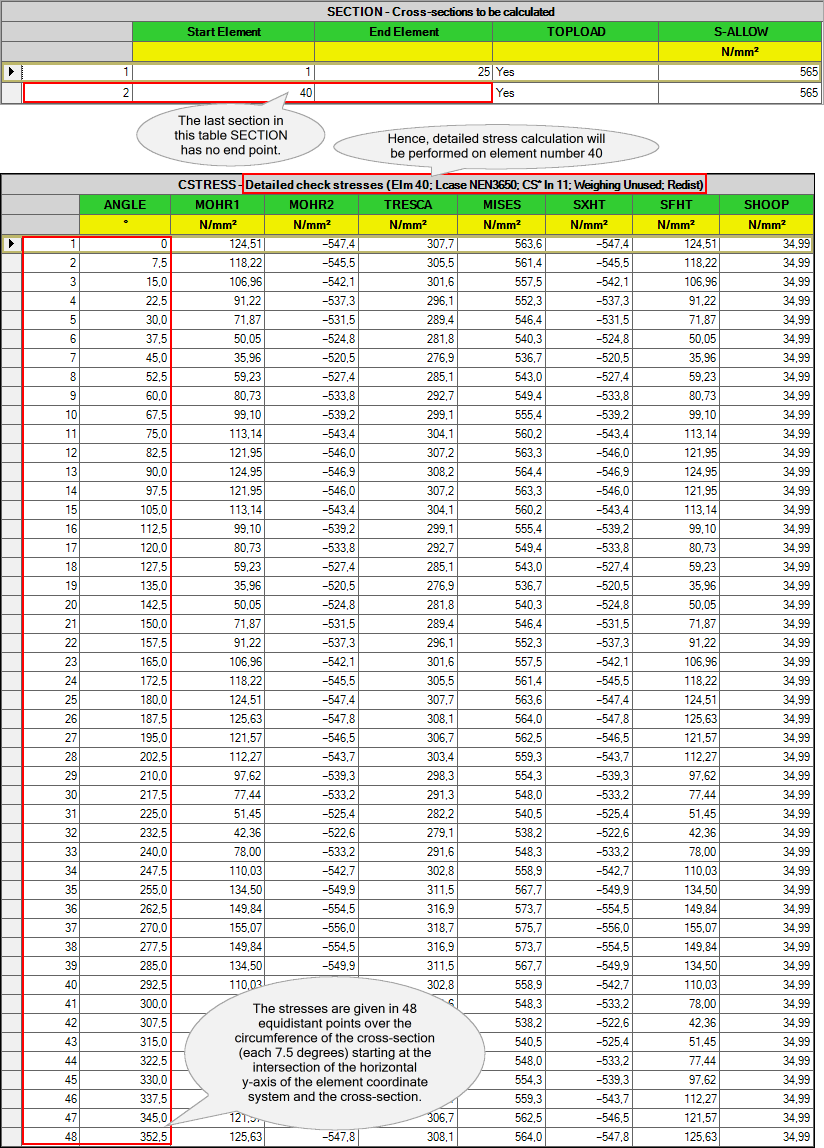This screenshot has height=1148, width=824.
Task: Click row number 48 in the CSTRESS table
Action: (50, 1136)
